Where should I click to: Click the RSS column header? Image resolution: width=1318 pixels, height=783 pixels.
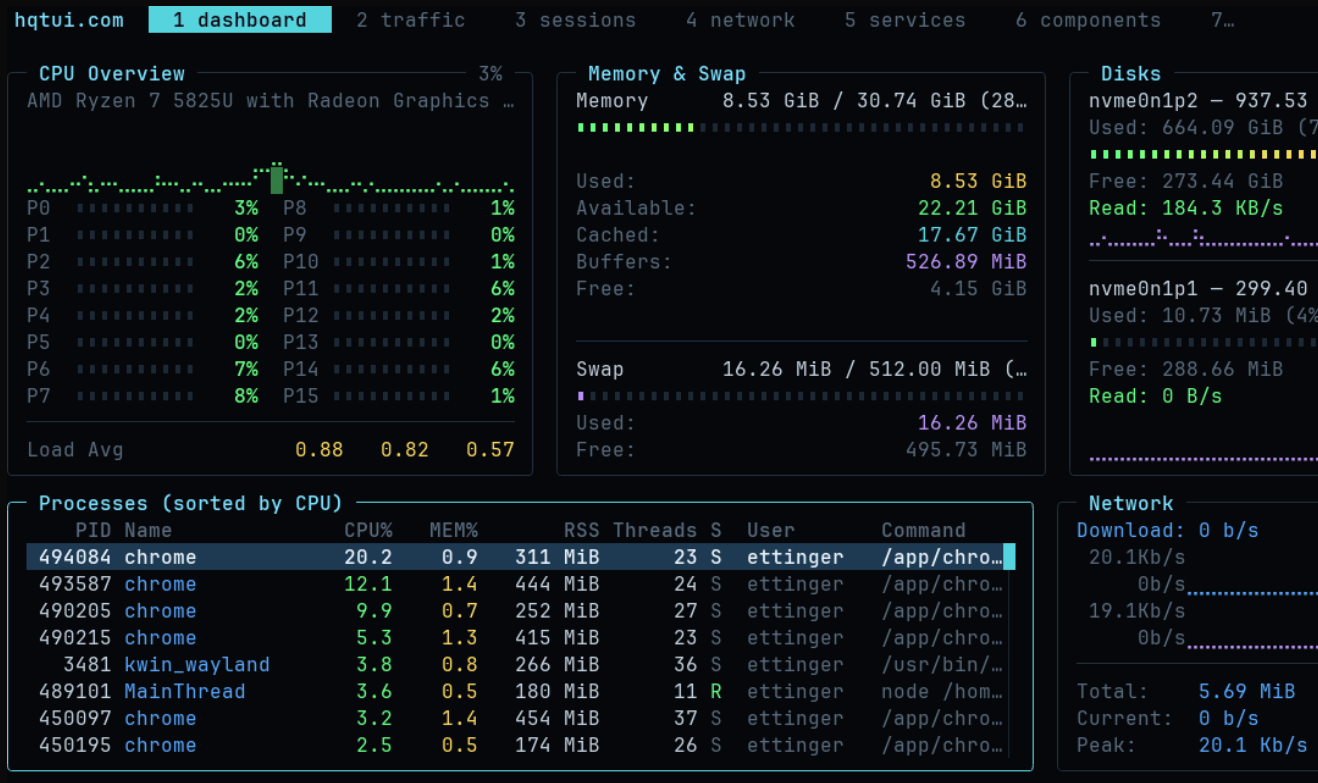point(581,530)
